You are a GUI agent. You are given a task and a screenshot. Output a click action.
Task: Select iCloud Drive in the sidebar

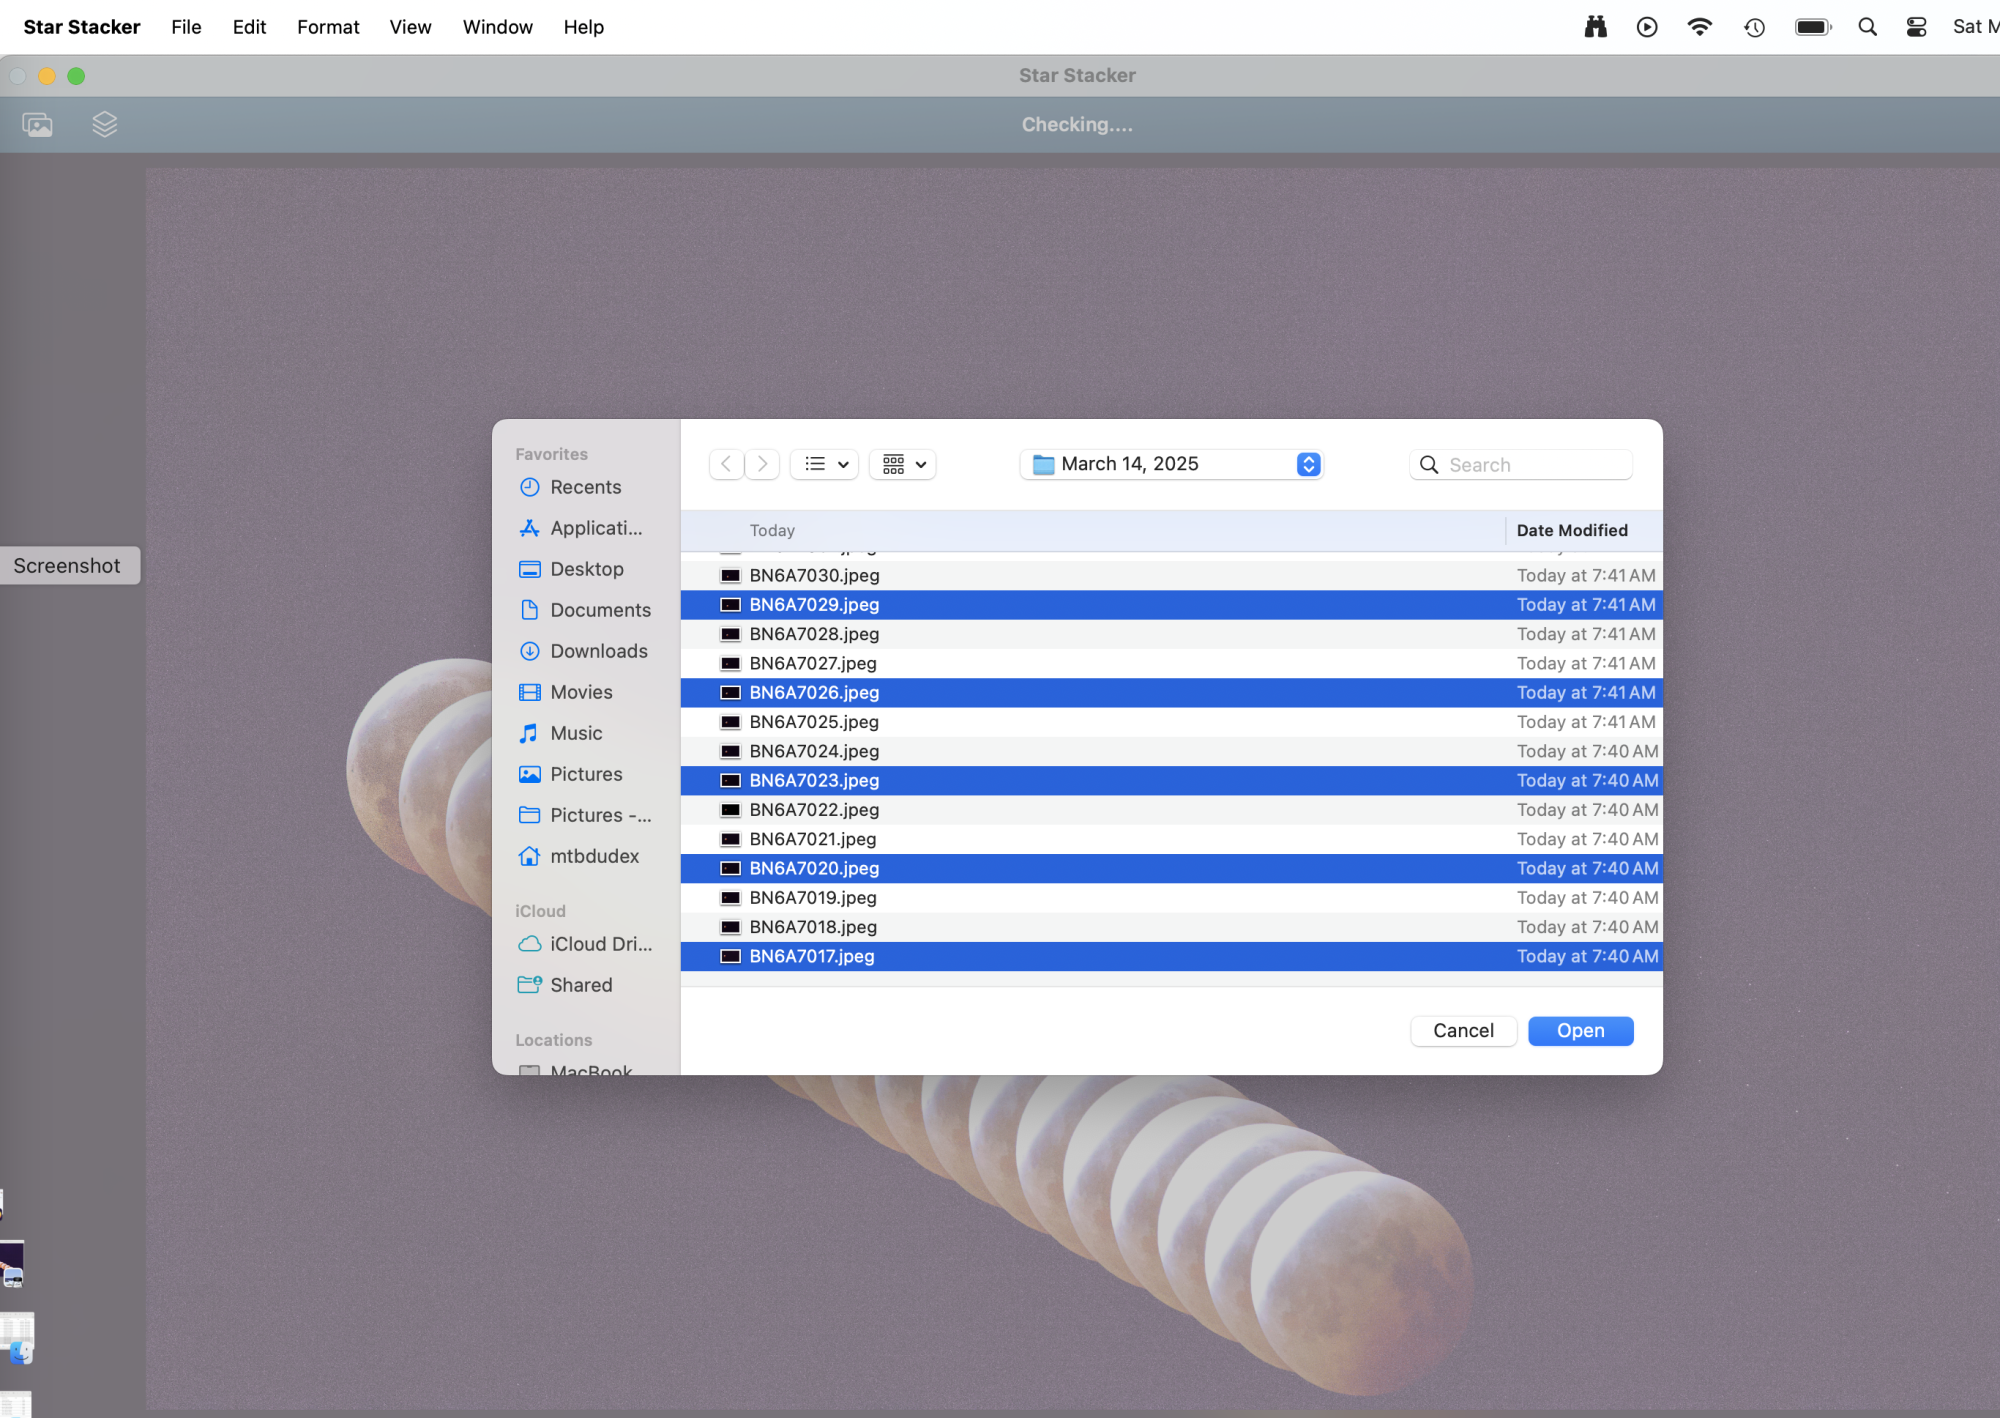586,944
